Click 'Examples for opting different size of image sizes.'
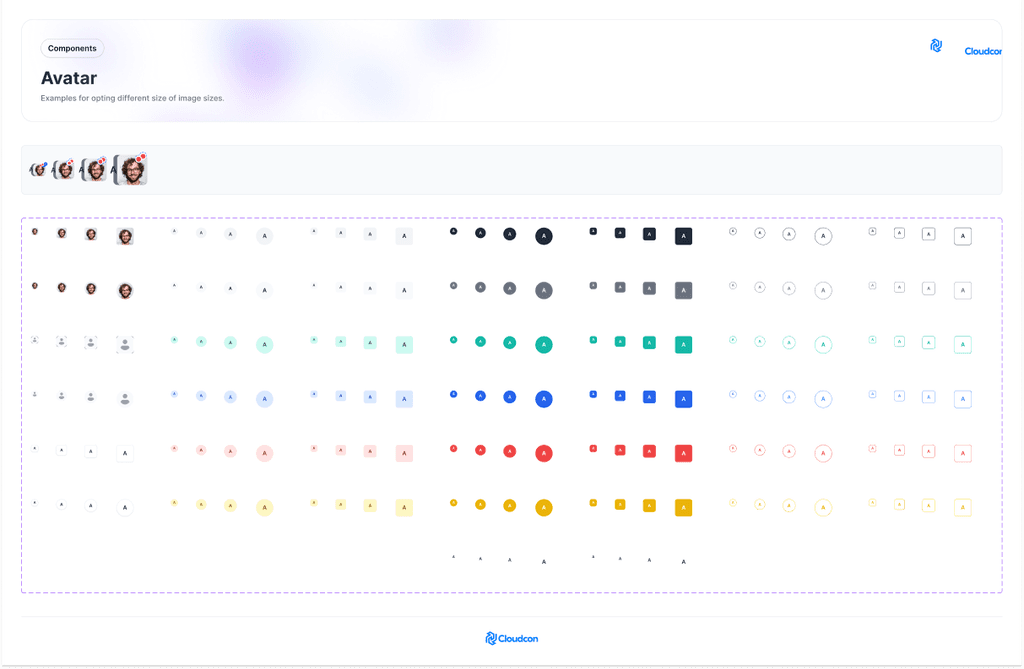The width and height of the screenshot is (1024, 669). pos(133,98)
